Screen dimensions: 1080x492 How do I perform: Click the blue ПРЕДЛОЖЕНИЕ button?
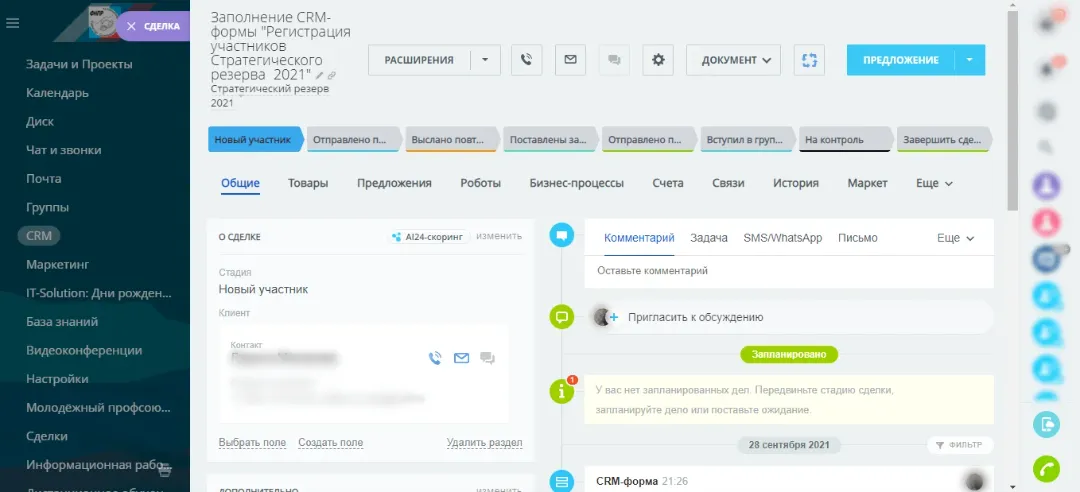click(901, 60)
